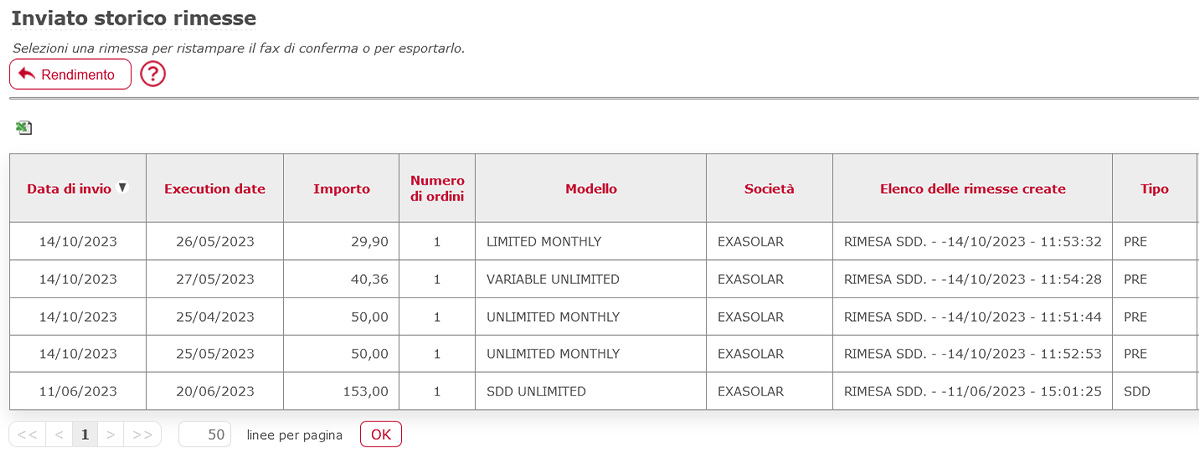The height and width of the screenshot is (452, 1199).
Task: Click the Società column header
Action: (x=769, y=188)
